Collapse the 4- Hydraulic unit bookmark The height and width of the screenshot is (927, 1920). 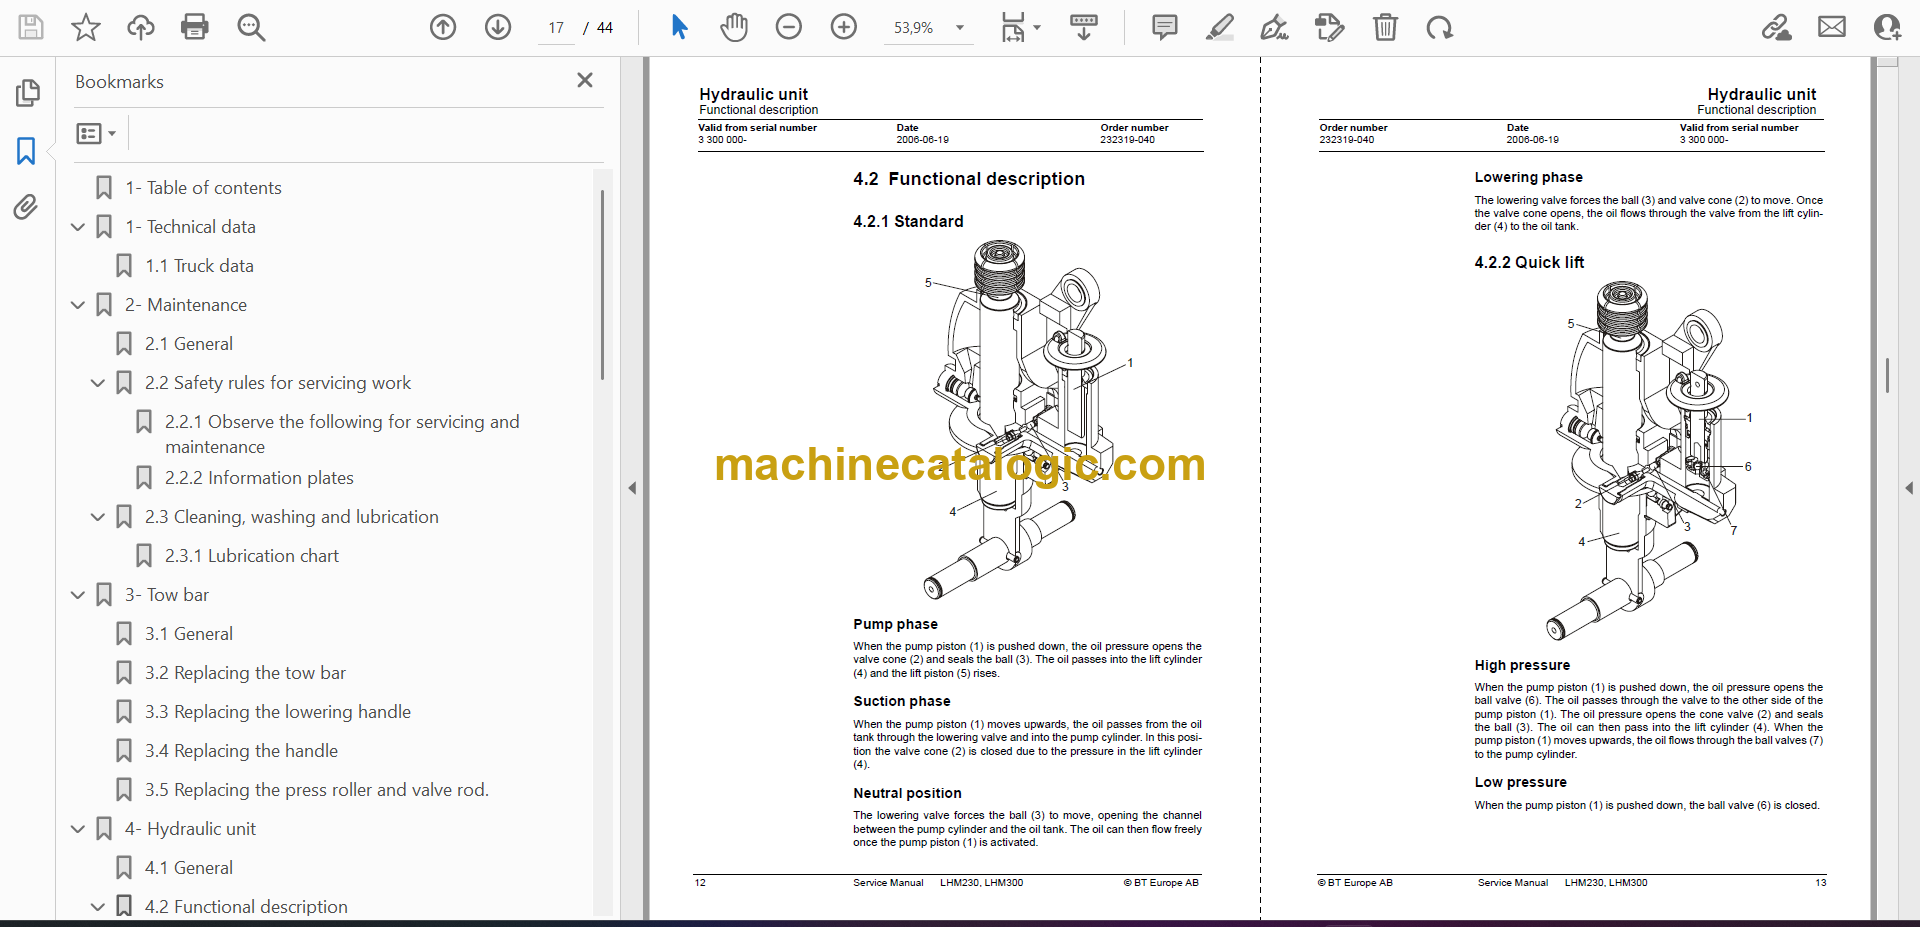click(78, 829)
